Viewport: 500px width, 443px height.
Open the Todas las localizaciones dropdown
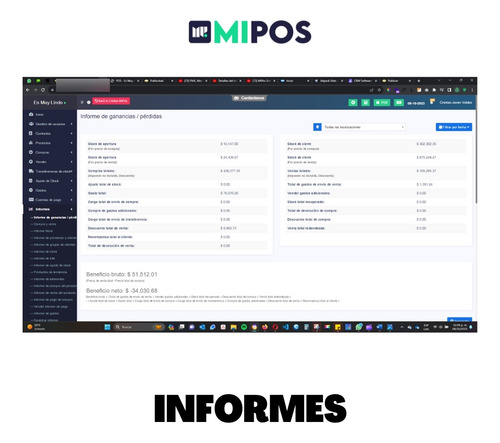(364, 127)
